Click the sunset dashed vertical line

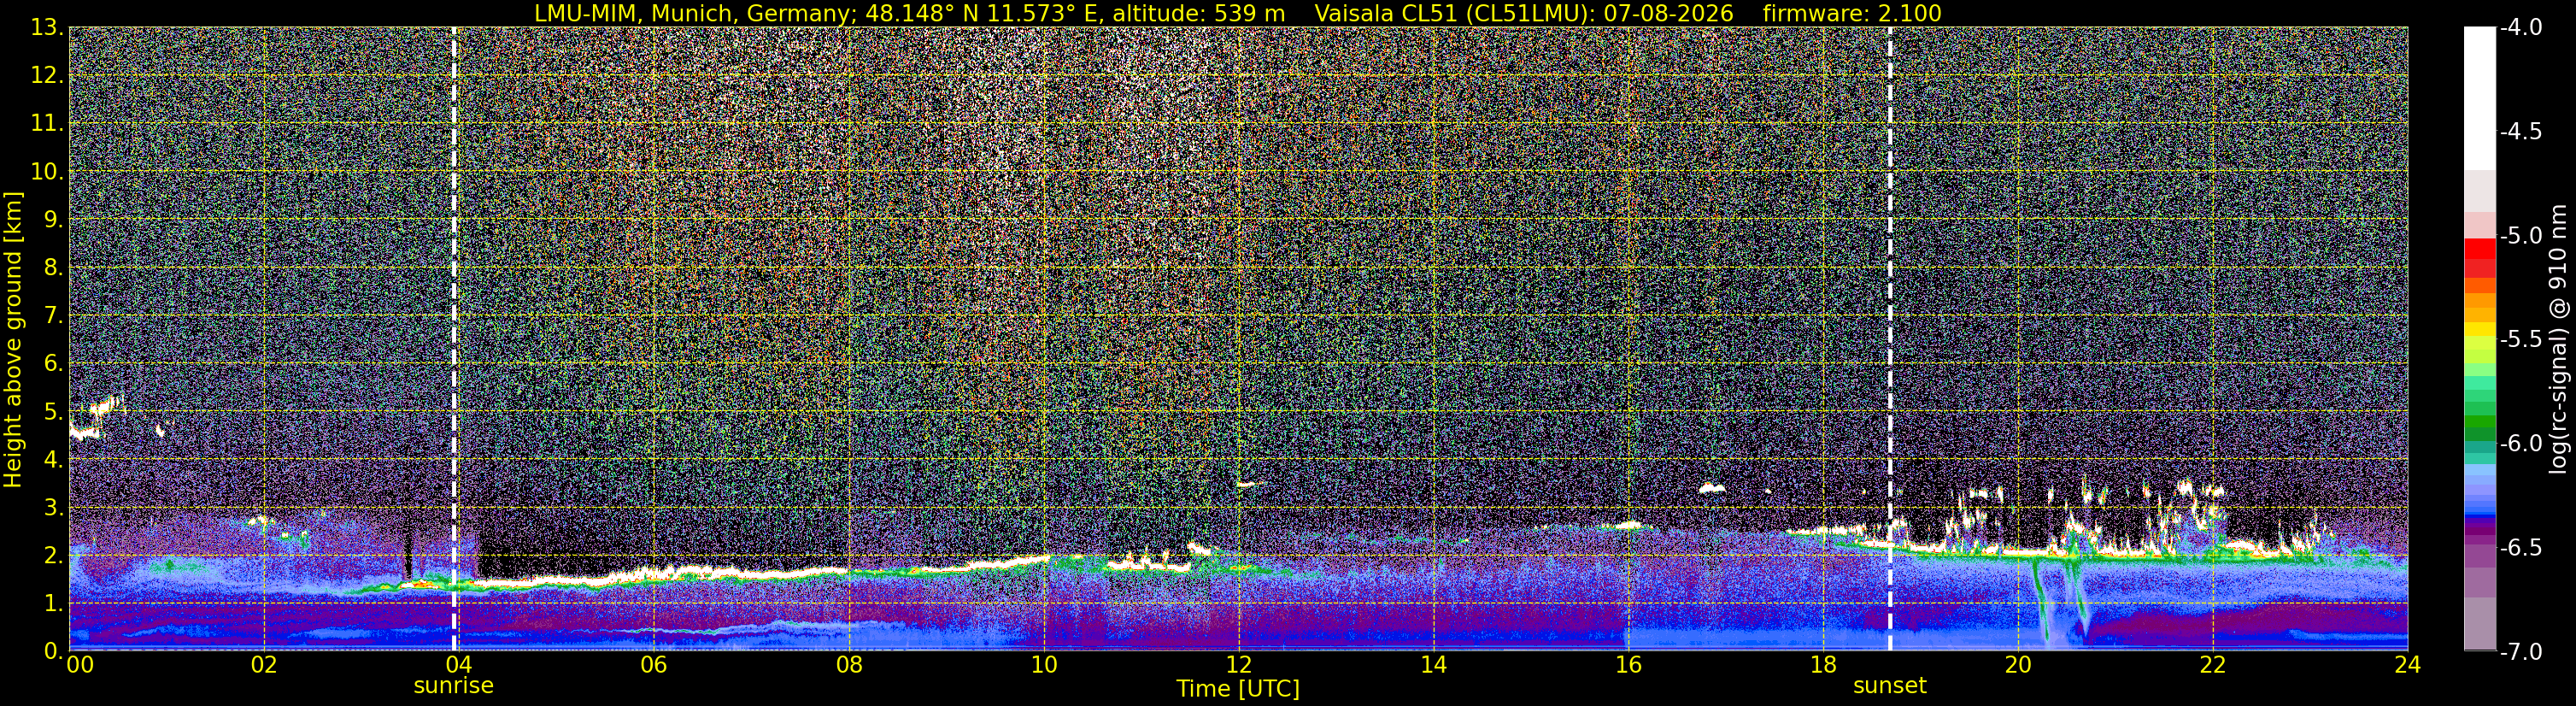(x=1890, y=339)
